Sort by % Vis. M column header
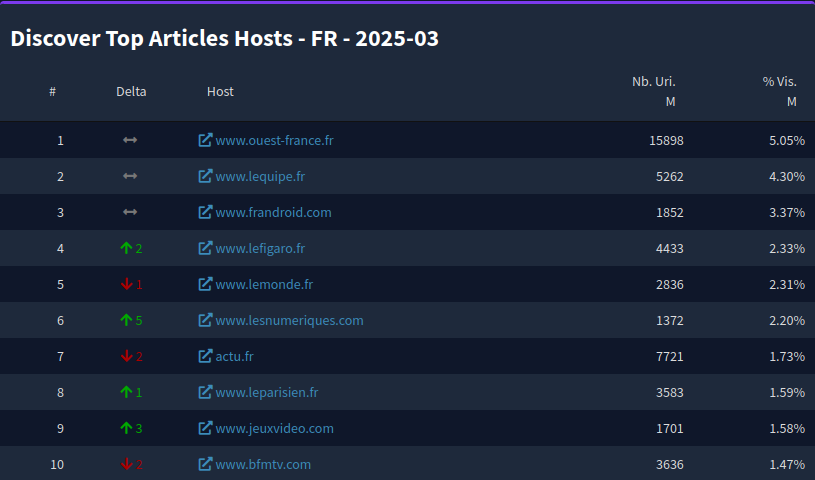This screenshot has height=480, width=815. pos(780,91)
